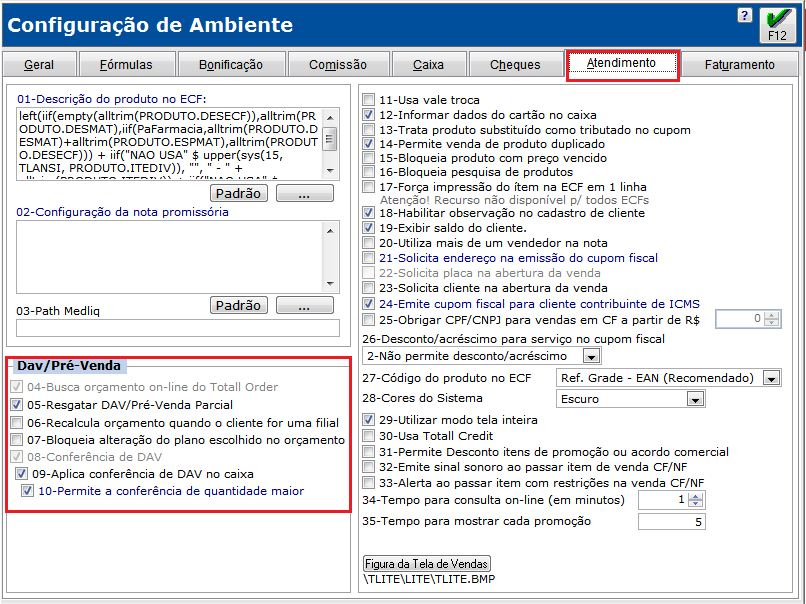Toggle 29-Utilizar modo tela inteira checkbox
This screenshot has height=604, width=806.
pos(370,420)
